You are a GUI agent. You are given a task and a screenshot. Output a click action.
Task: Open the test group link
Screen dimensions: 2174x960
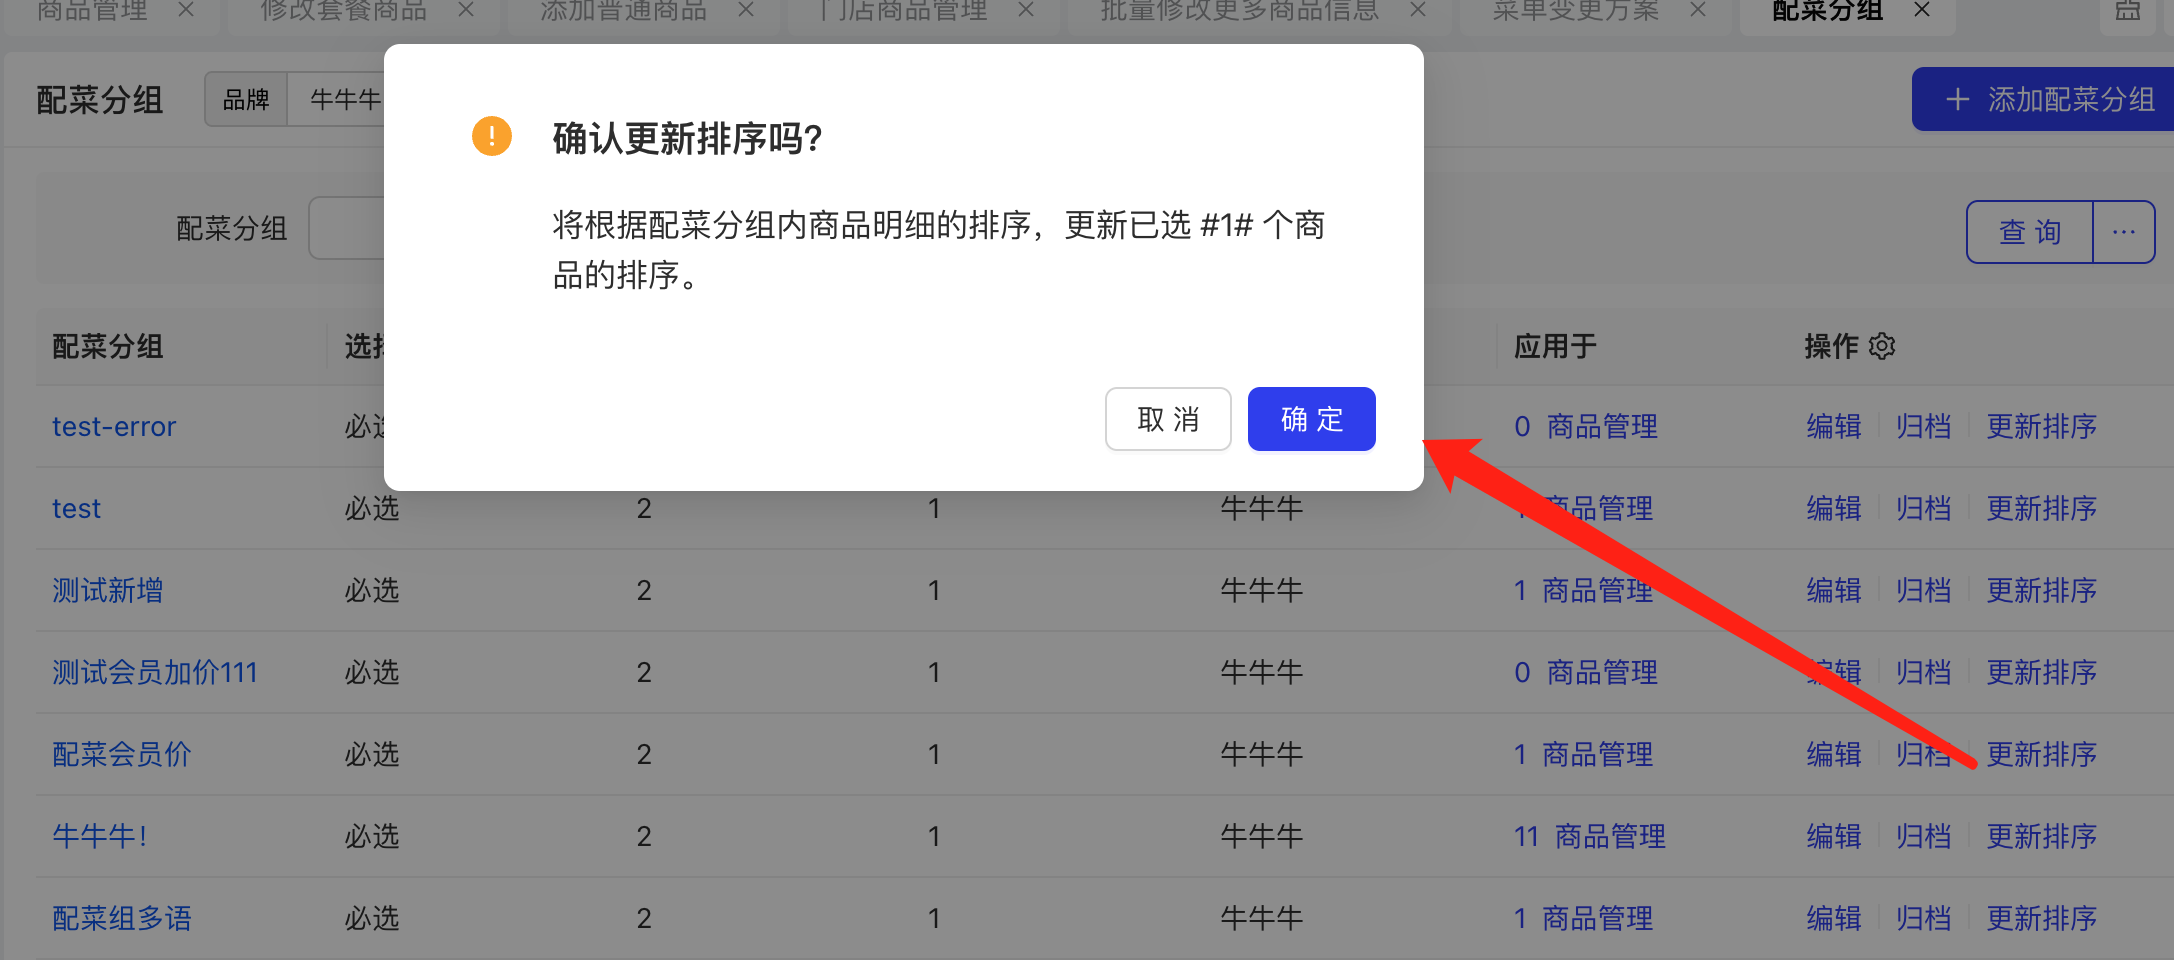click(x=76, y=508)
